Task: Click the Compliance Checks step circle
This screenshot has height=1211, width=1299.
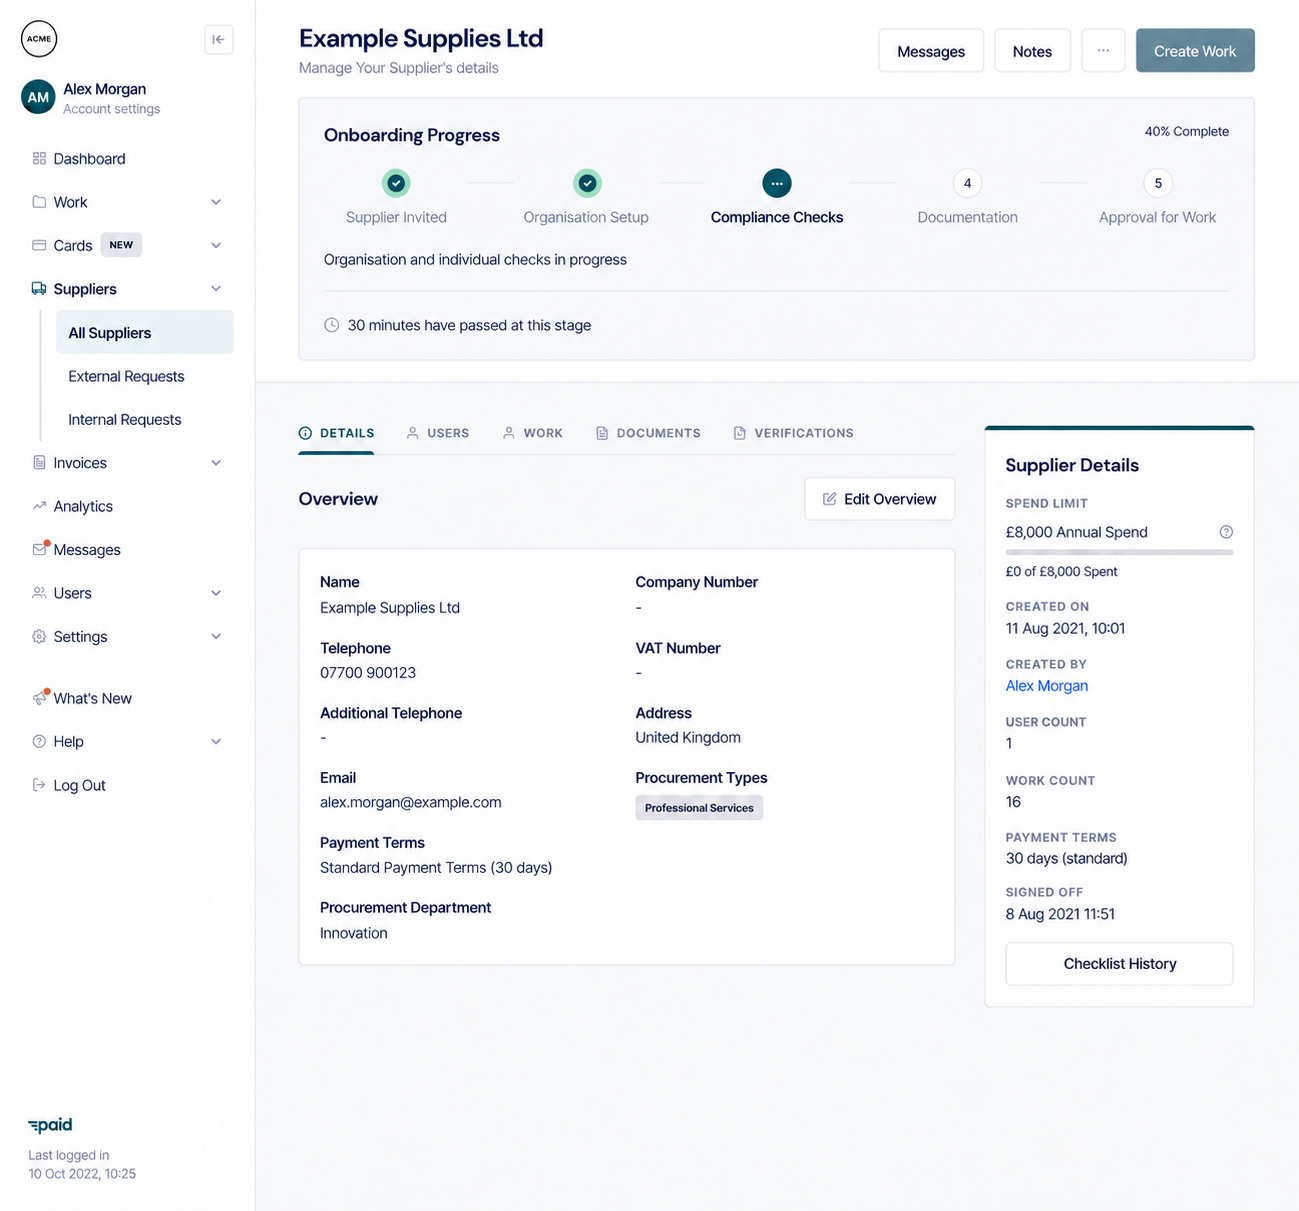Action: (x=777, y=183)
